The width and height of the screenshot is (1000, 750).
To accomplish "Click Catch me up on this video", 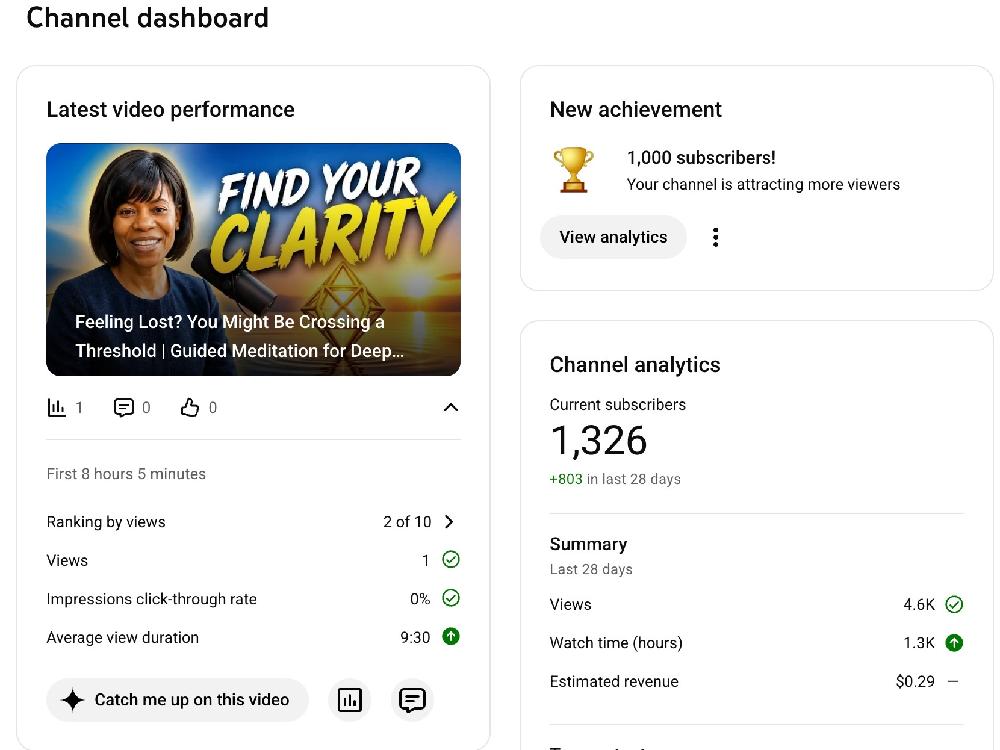I will pos(177,700).
